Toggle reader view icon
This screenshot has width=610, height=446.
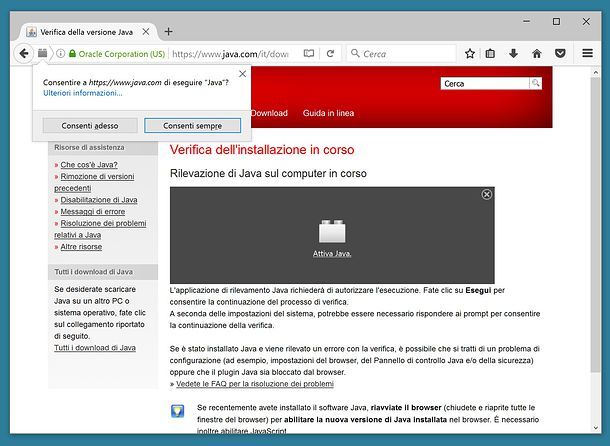(309, 53)
